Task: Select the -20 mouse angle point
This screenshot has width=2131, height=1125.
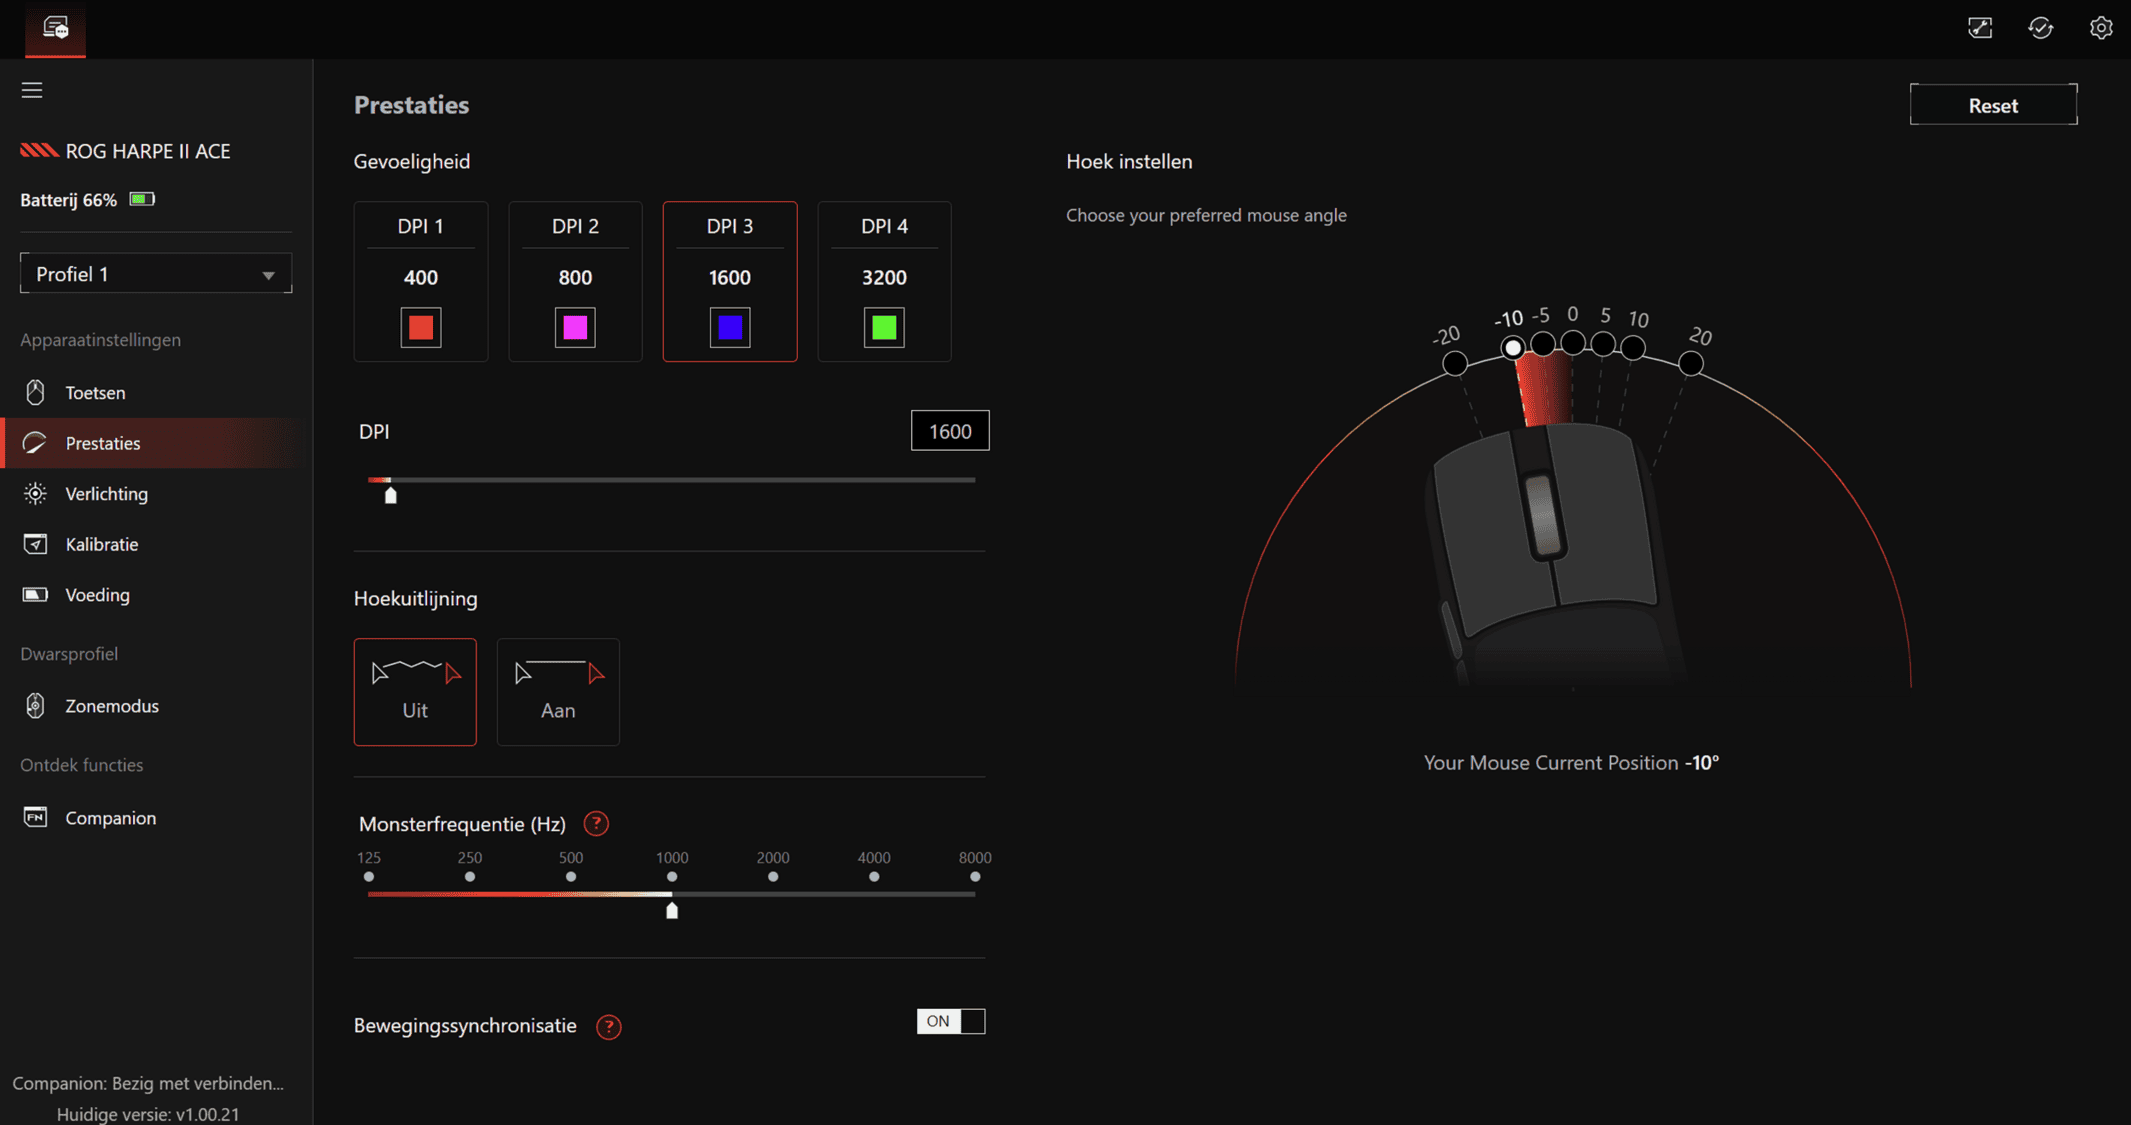Action: [1455, 363]
